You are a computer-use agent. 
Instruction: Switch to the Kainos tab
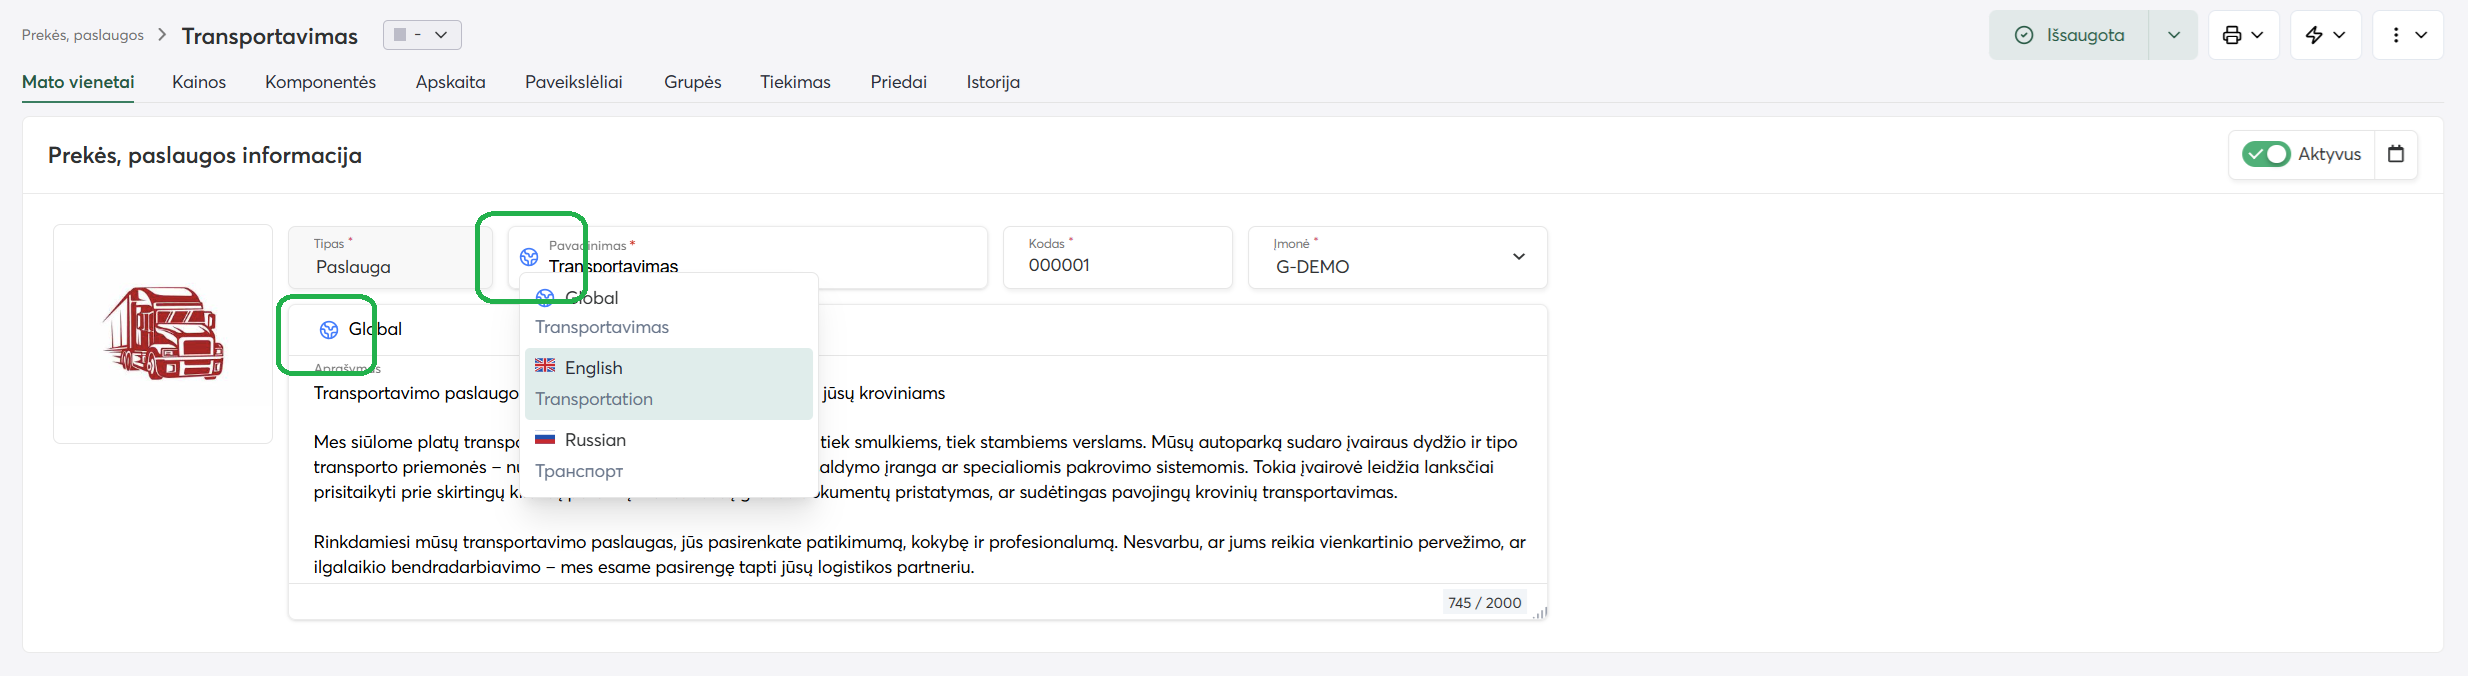(199, 82)
